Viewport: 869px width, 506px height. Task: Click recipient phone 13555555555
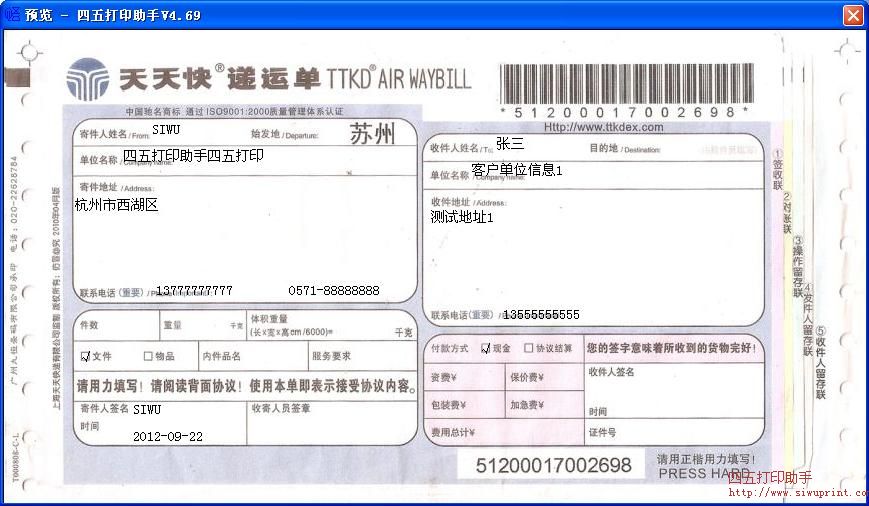[x=541, y=315]
